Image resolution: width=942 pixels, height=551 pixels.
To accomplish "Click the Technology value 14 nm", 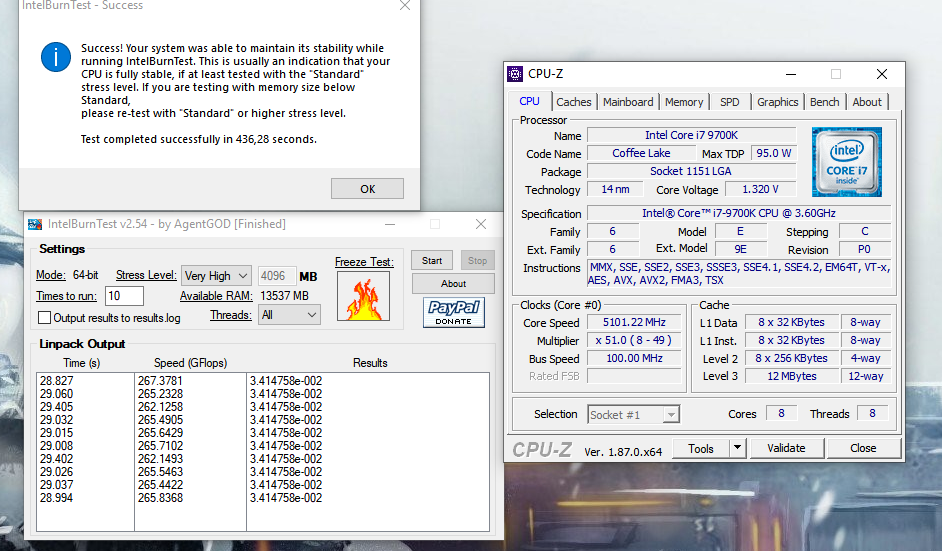I will [615, 189].
